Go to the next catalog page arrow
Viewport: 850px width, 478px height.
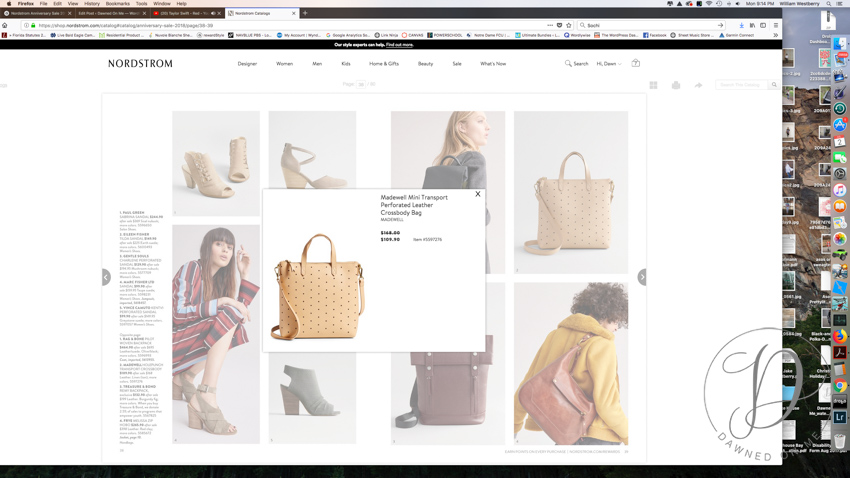pyautogui.click(x=642, y=277)
